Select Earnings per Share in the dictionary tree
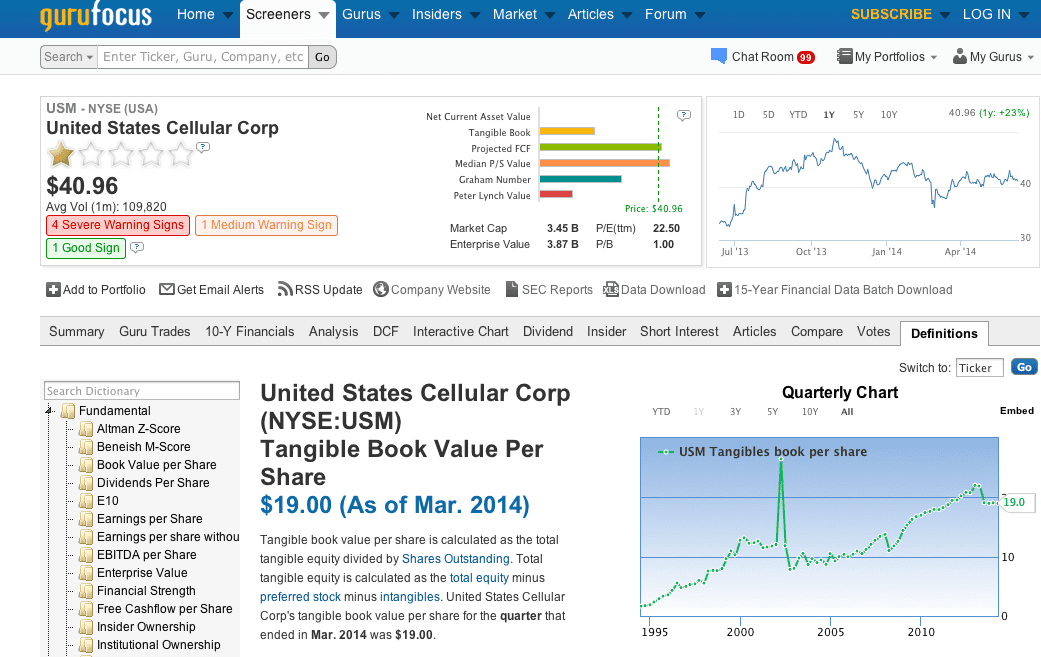This screenshot has width=1041, height=657. pos(149,519)
